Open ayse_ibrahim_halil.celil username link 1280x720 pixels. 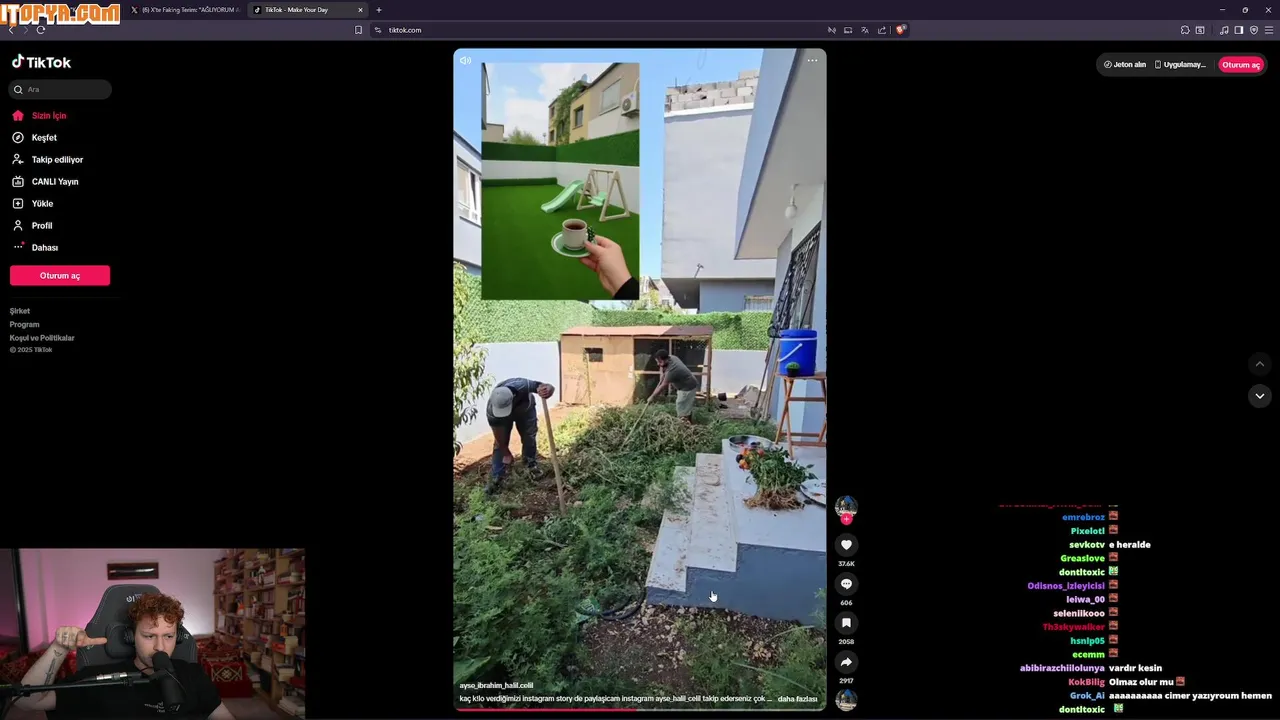pos(496,686)
